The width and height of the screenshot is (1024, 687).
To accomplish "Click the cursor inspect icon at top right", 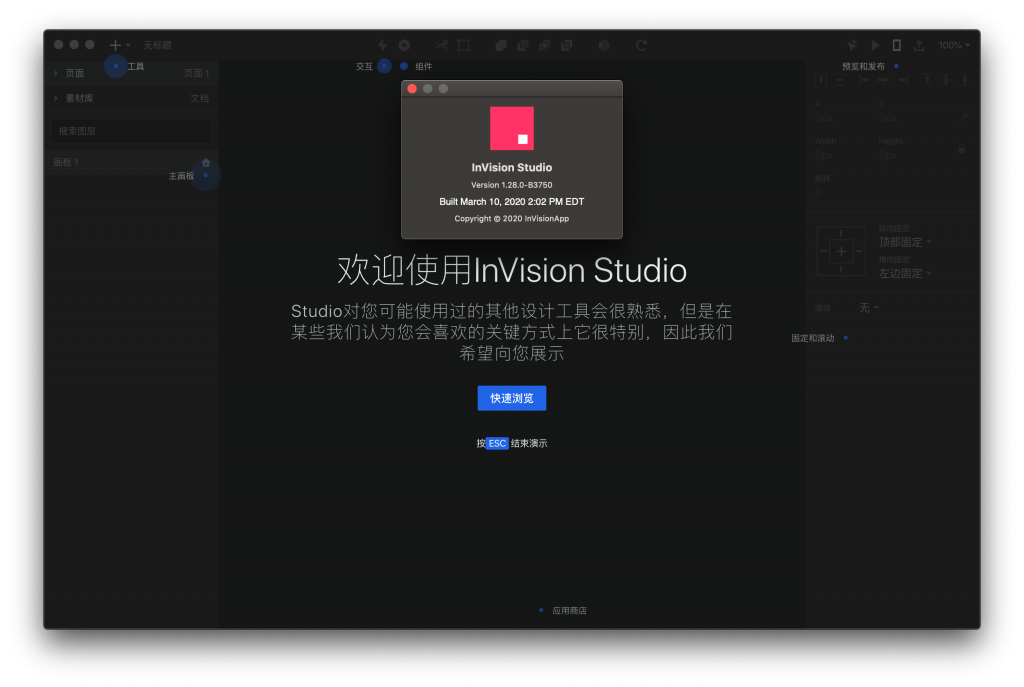I will click(x=852, y=45).
